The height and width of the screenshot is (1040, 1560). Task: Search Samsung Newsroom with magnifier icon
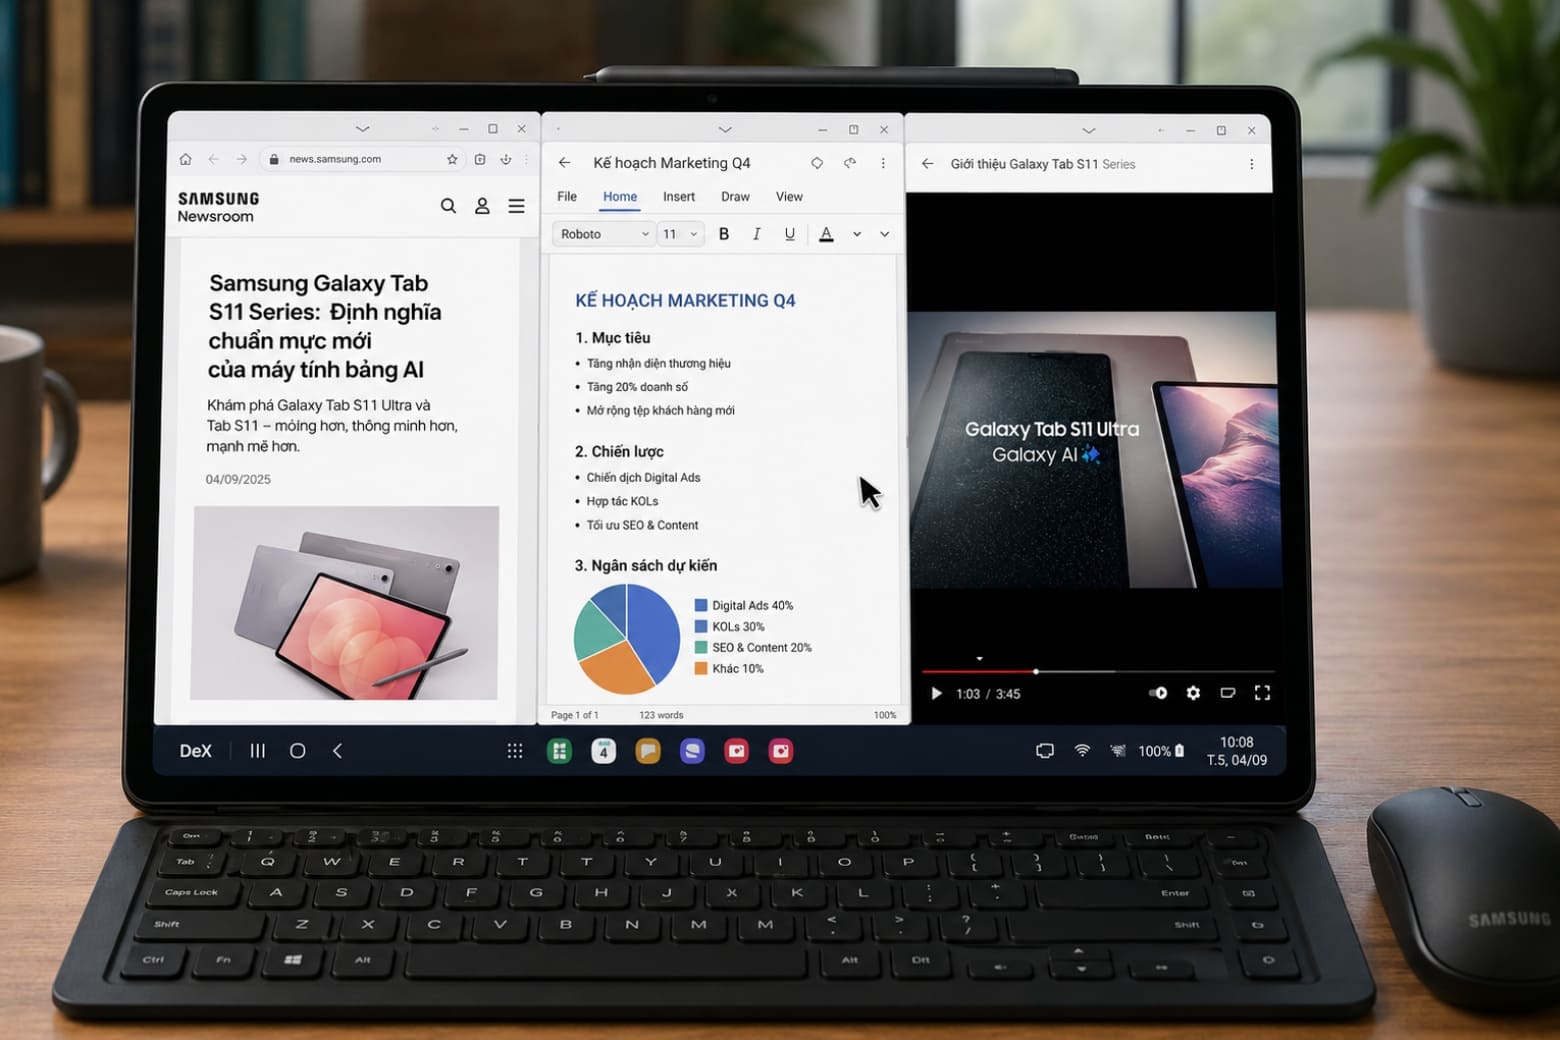[448, 206]
